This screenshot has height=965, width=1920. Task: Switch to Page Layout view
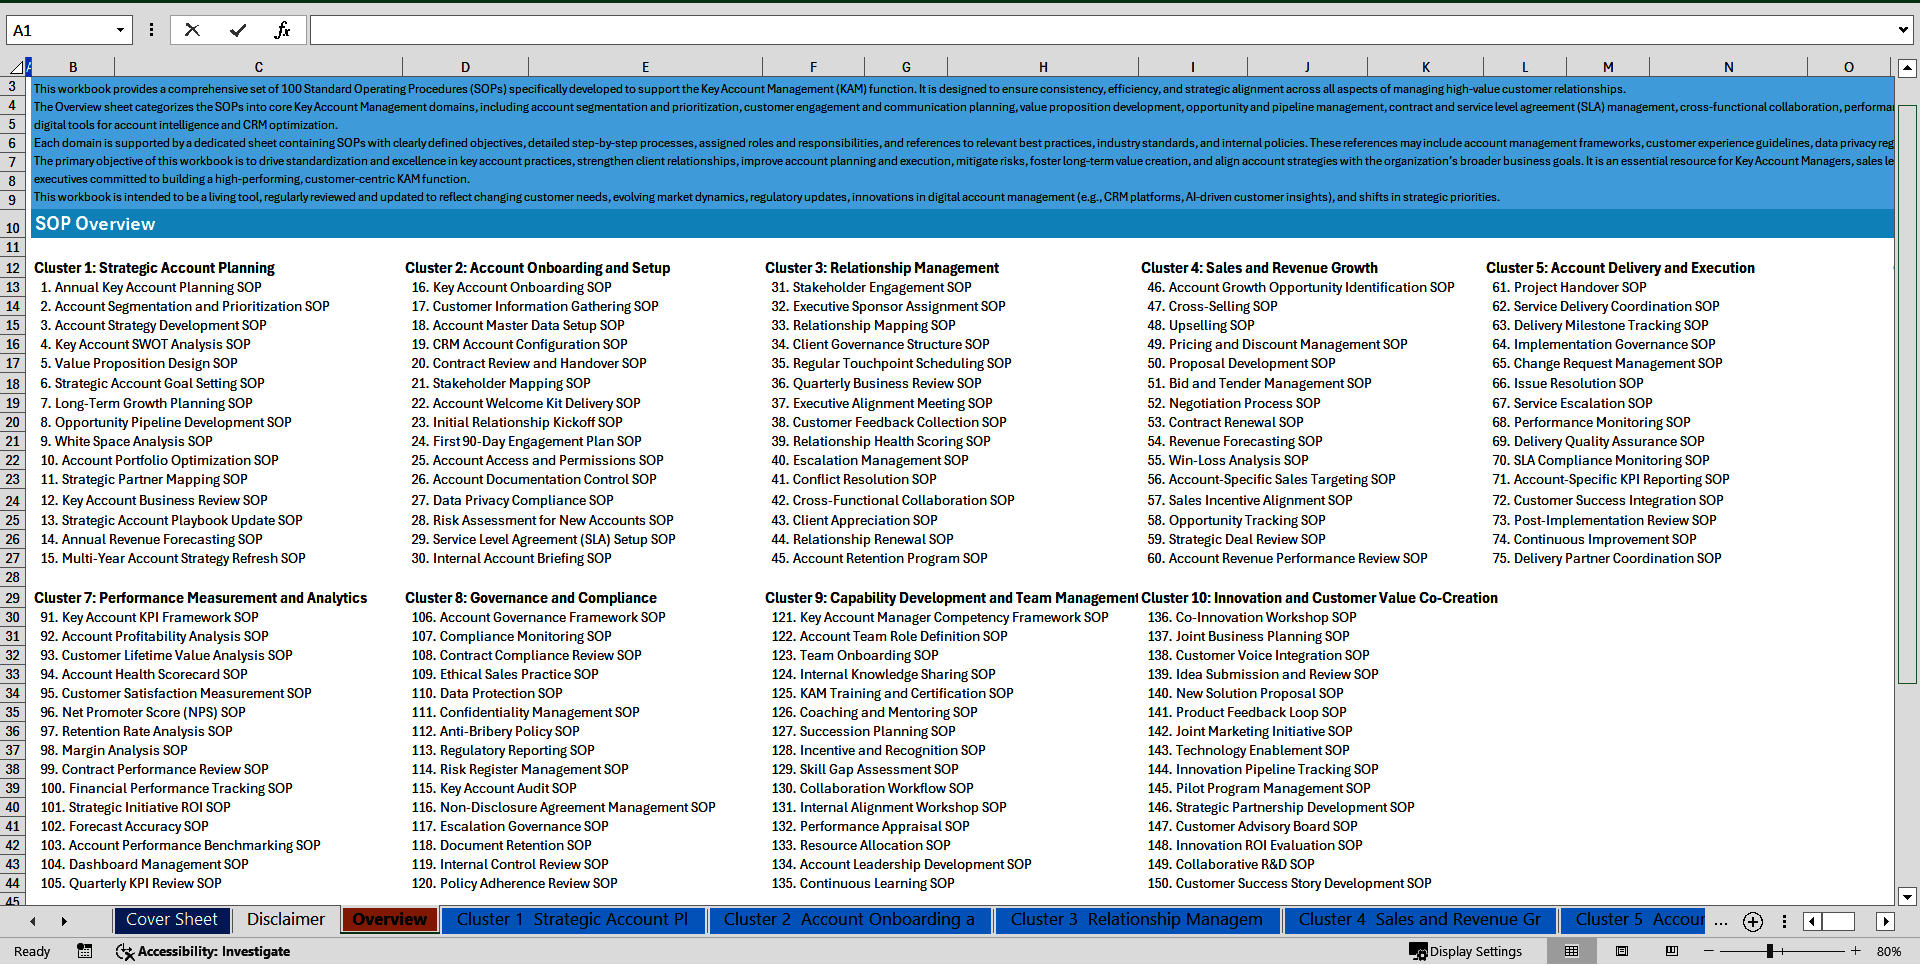pyautogui.click(x=1622, y=951)
